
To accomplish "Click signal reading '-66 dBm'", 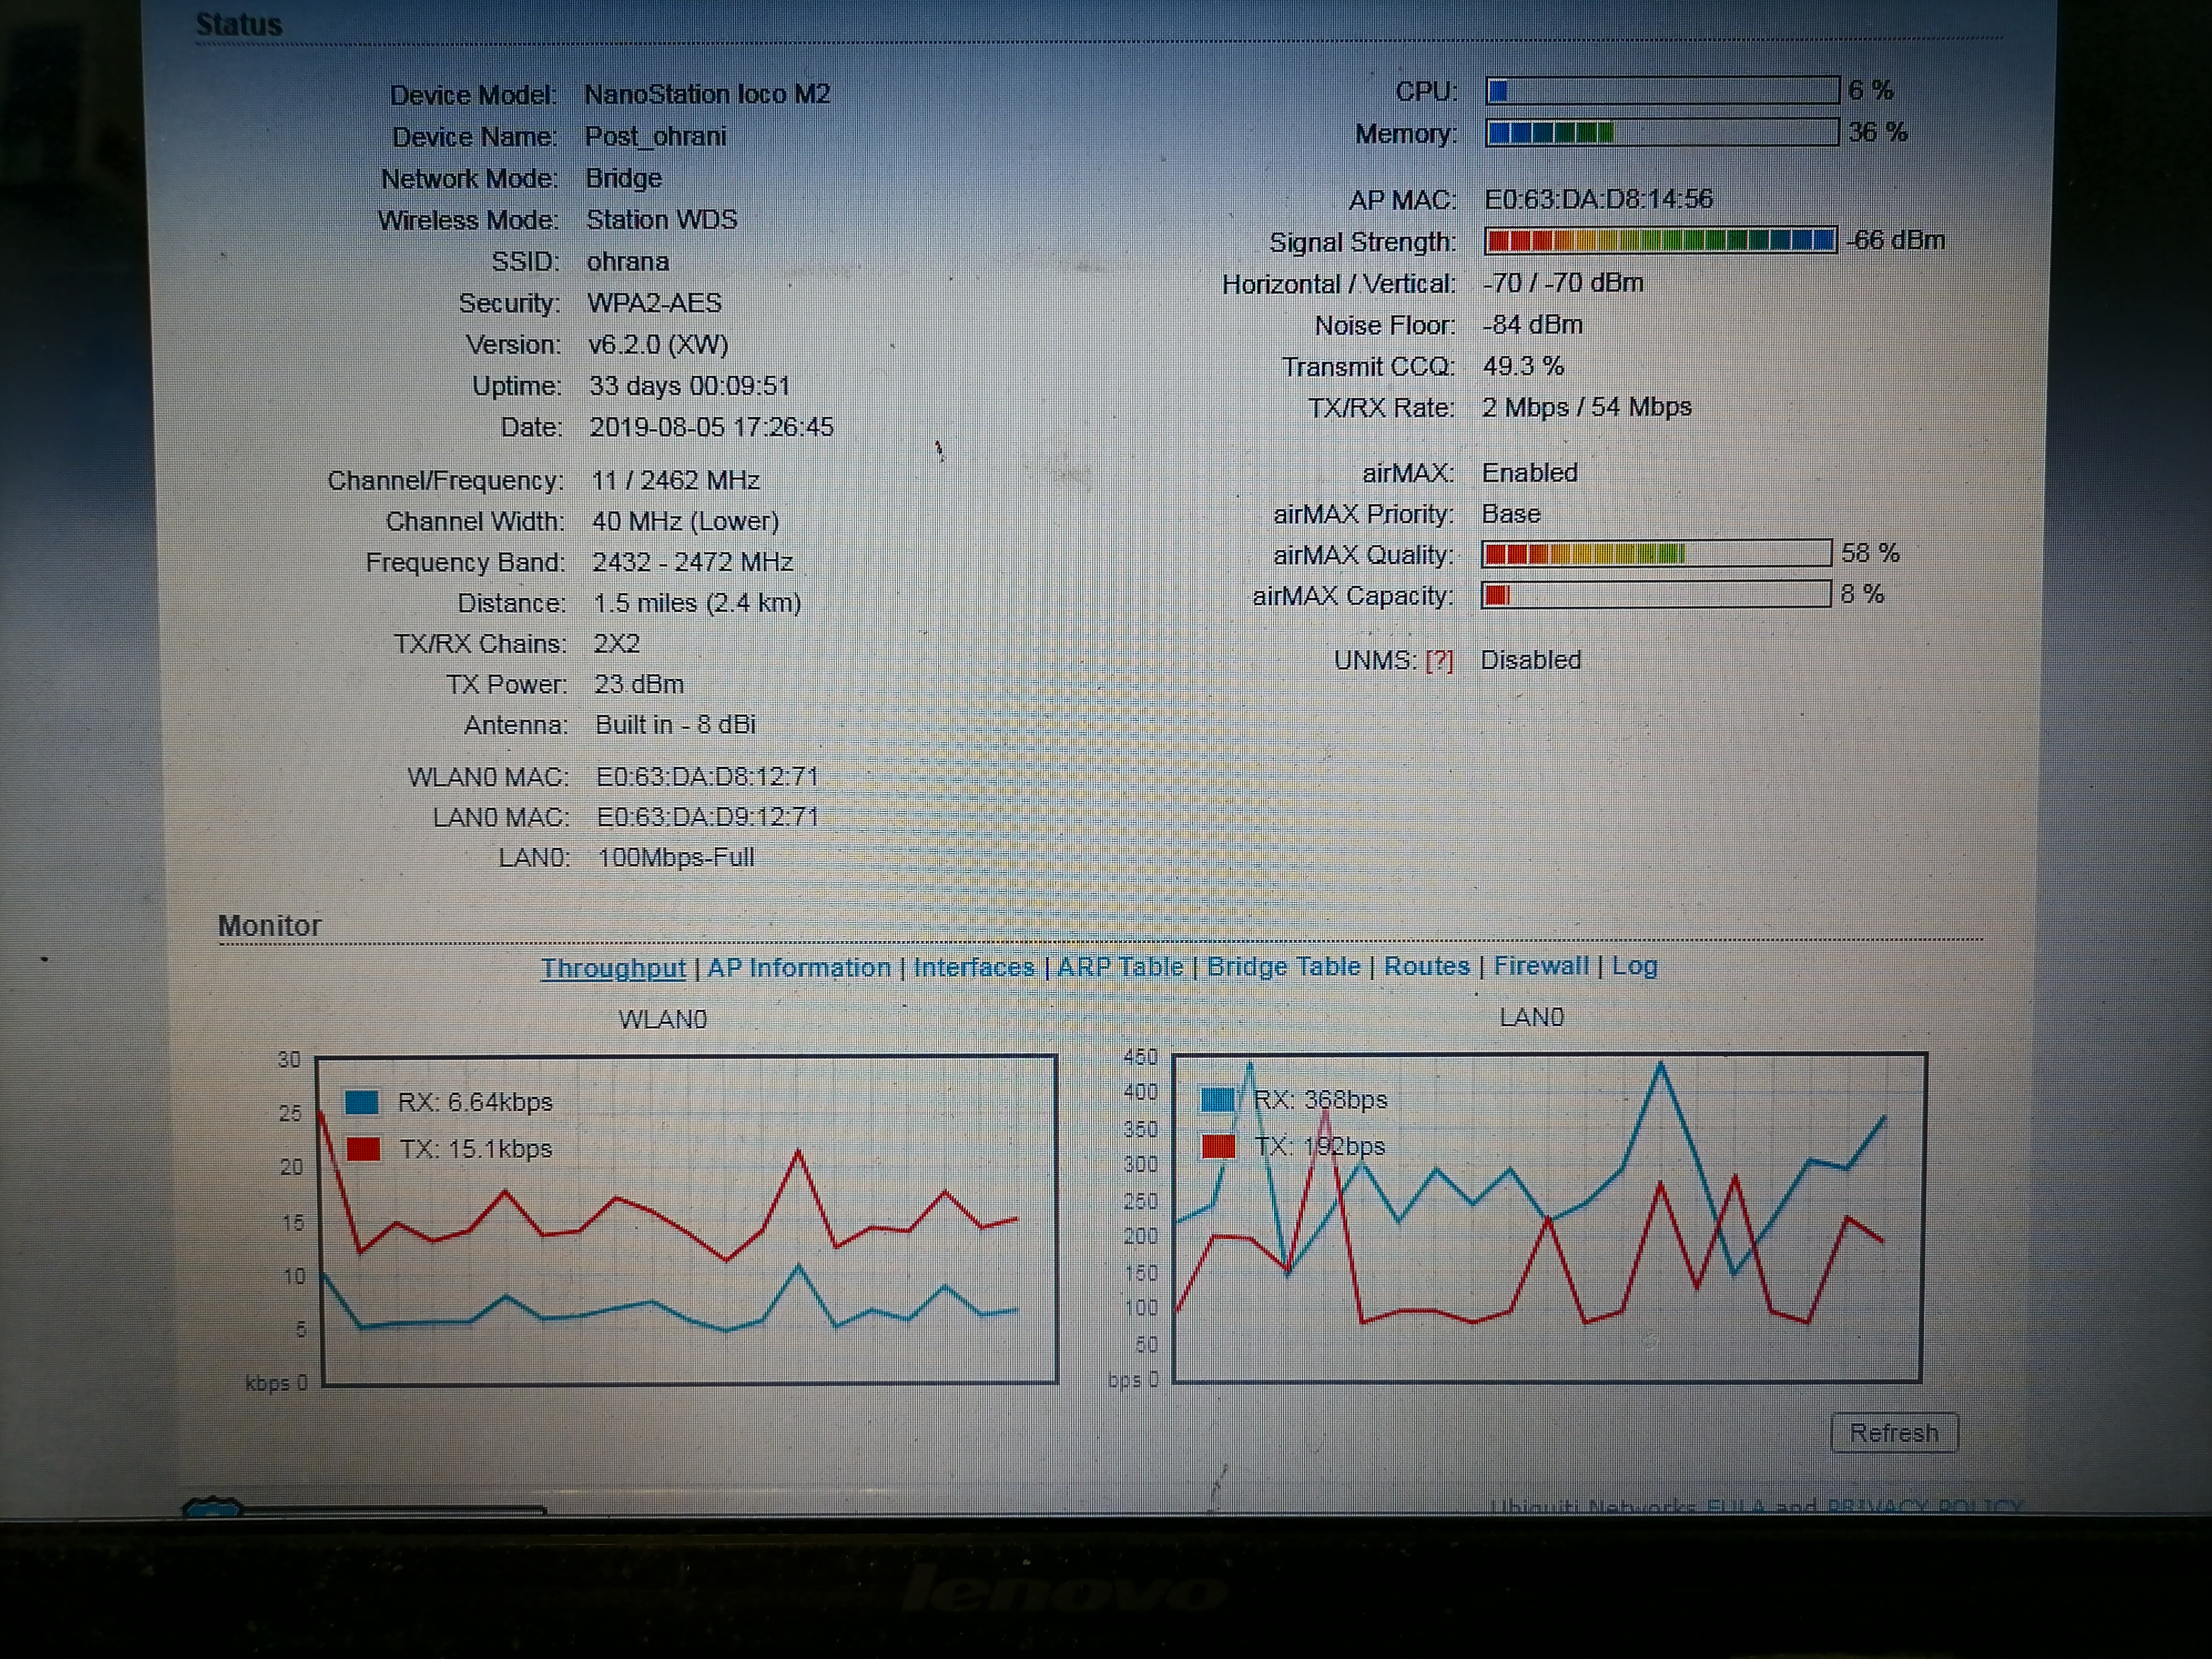I will point(1897,240).
